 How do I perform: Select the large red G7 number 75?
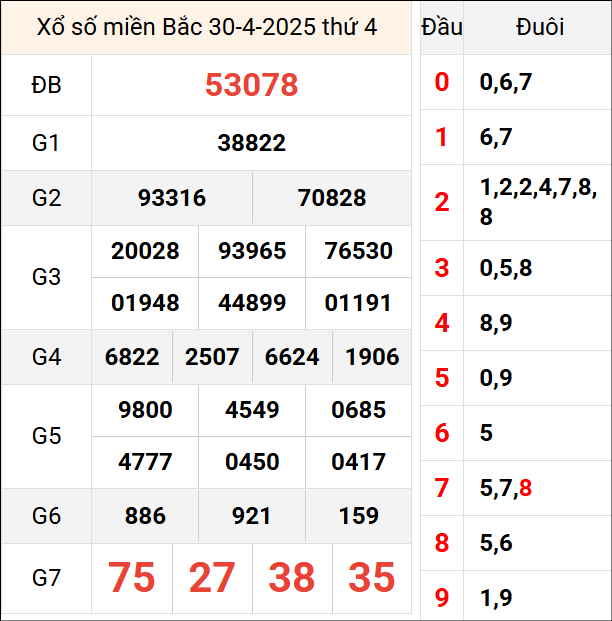[x=132, y=578]
